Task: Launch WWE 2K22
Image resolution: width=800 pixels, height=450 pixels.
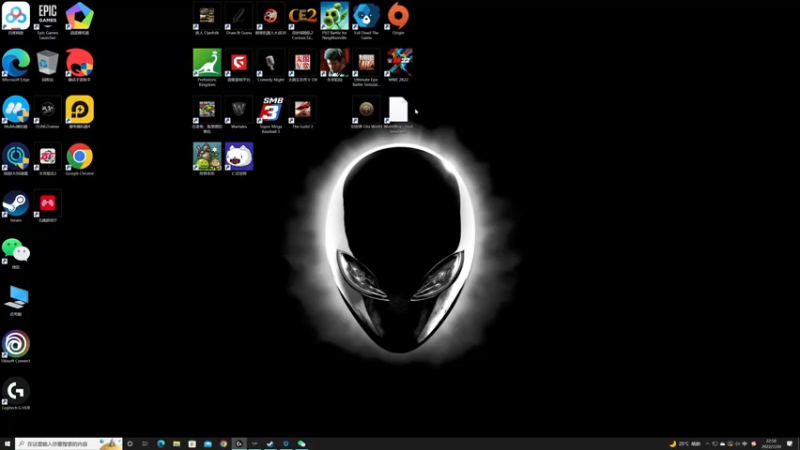Action: tap(398, 65)
